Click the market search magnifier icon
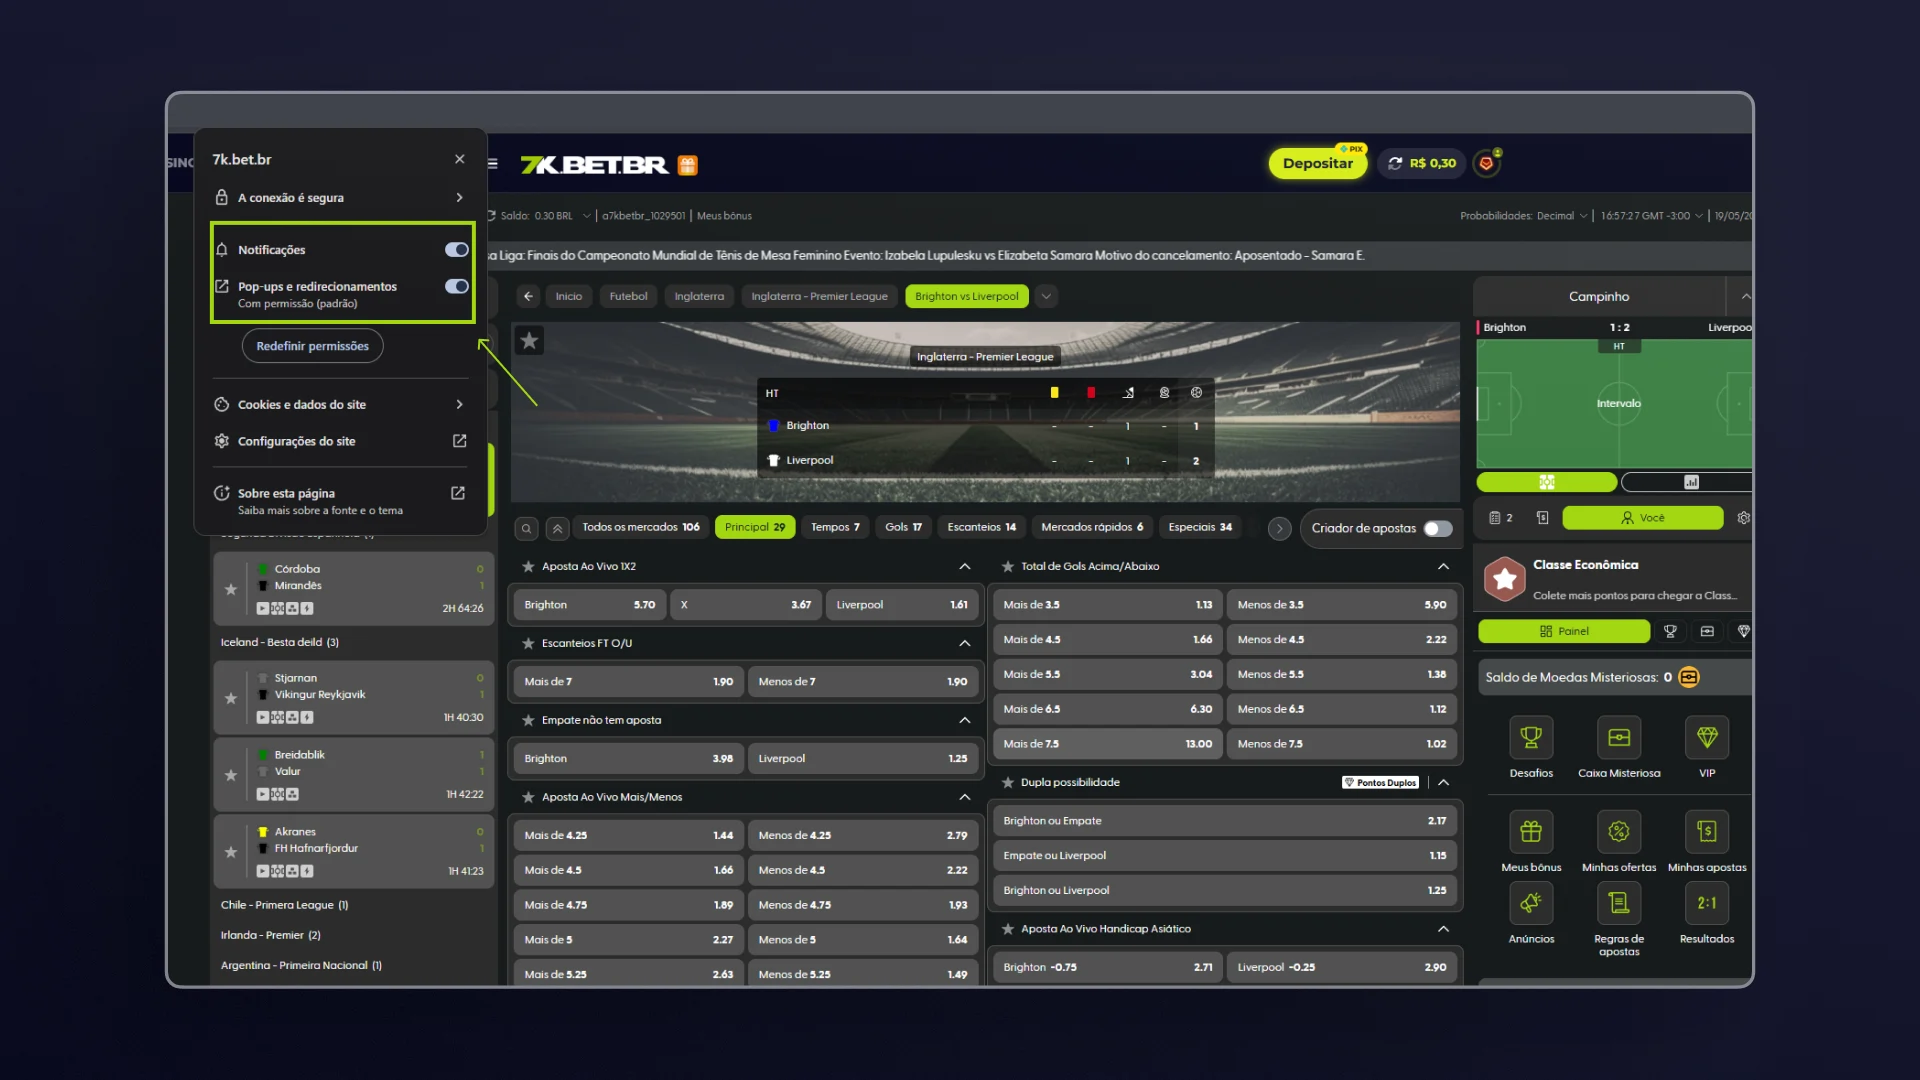1920x1080 pixels. tap(526, 529)
